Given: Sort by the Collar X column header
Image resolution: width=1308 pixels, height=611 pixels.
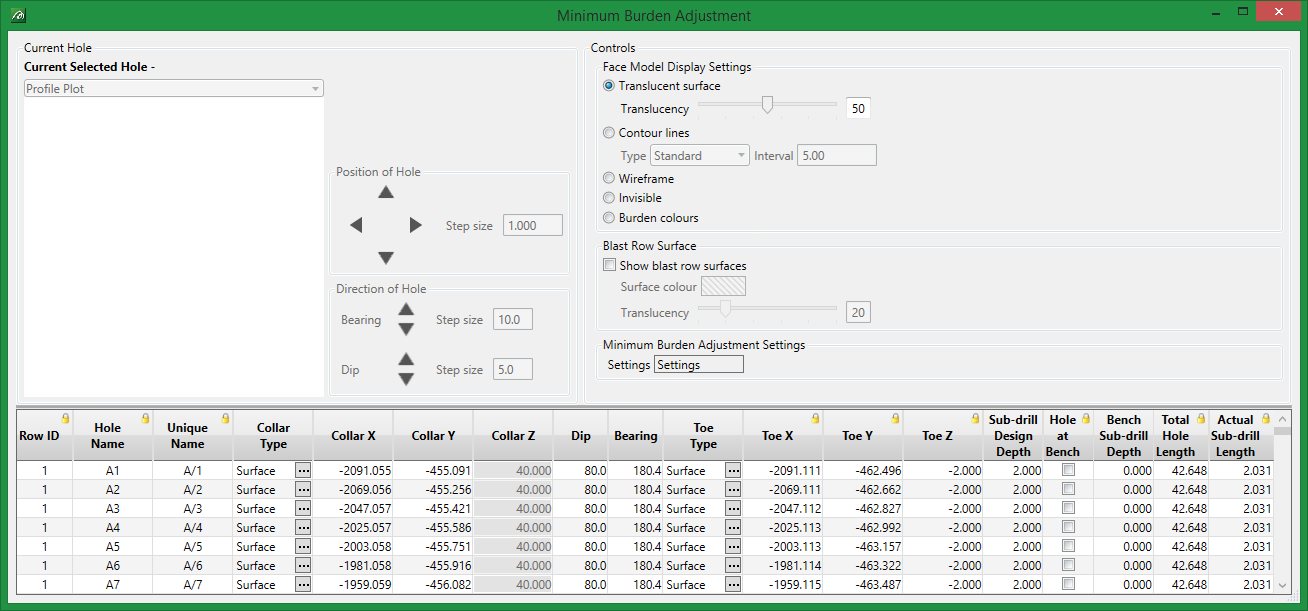Looking at the screenshot, I should (353, 436).
